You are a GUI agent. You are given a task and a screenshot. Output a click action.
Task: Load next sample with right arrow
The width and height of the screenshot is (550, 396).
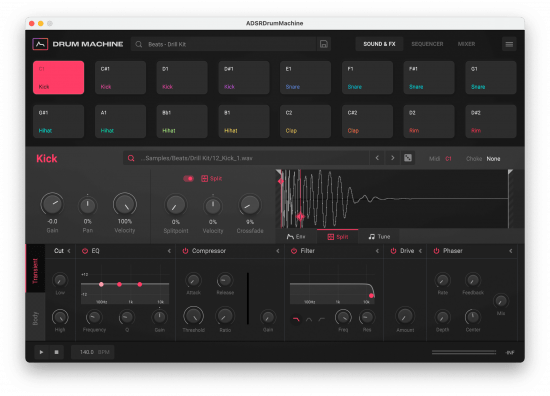[393, 158]
